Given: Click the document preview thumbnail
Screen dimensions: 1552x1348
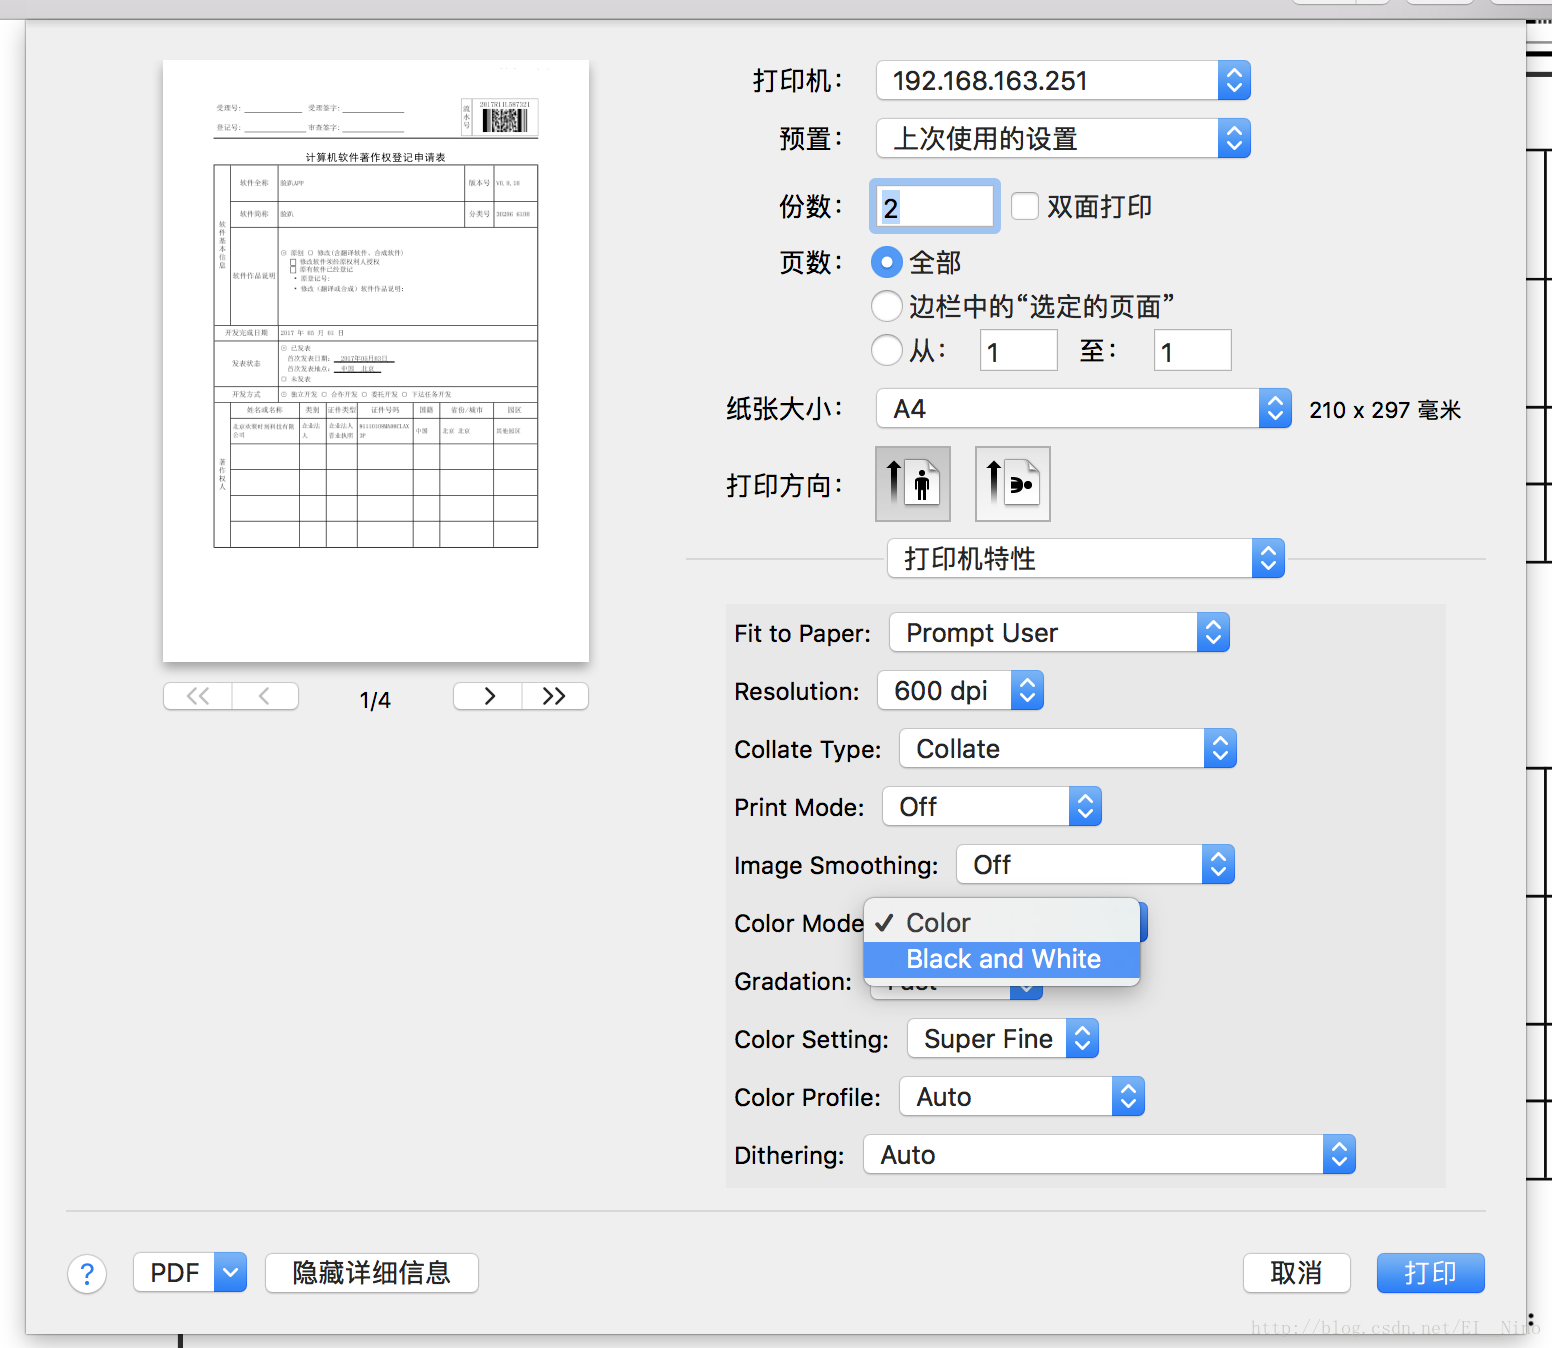Looking at the screenshot, I should pyautogui.click(x=376, y=361).
